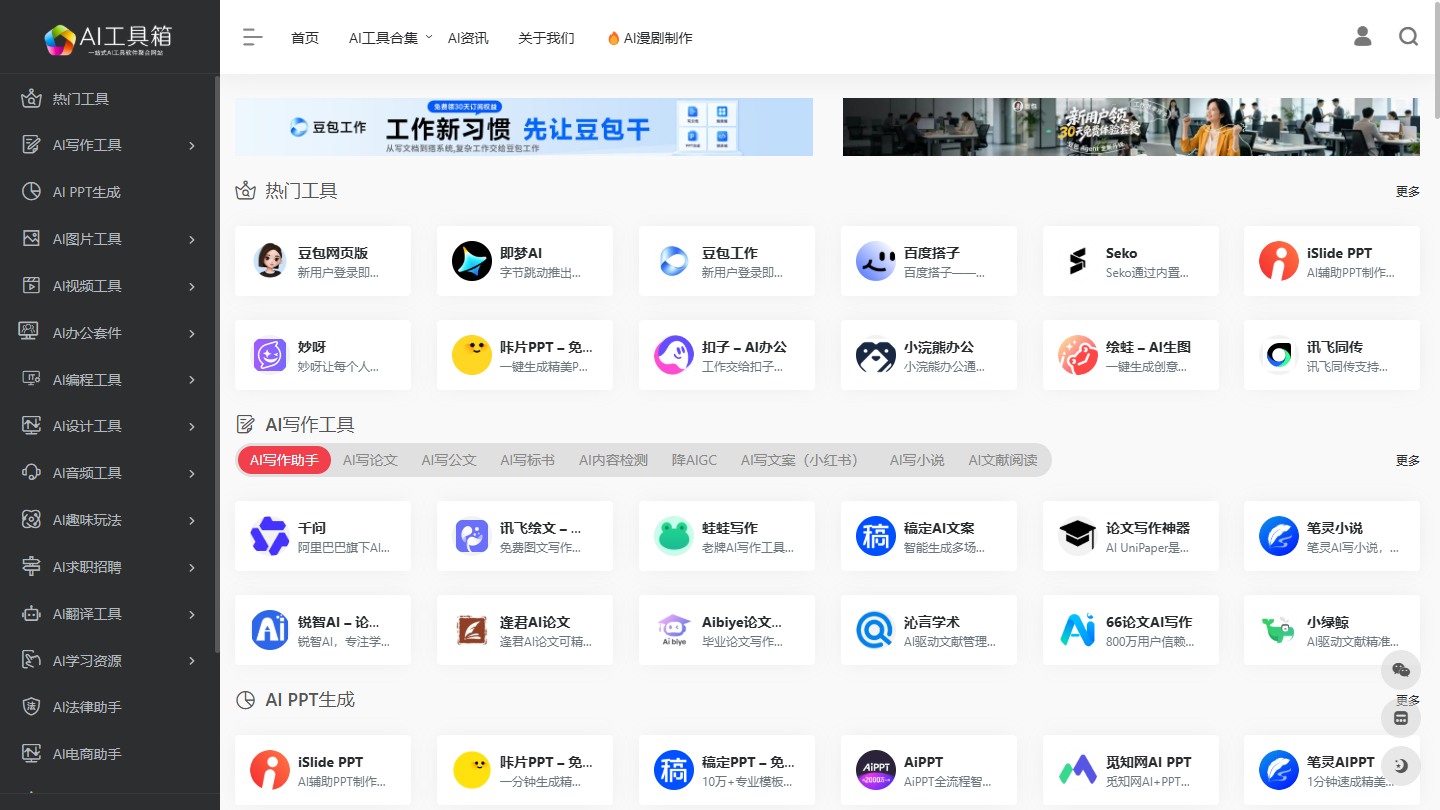Open the 沁言学术 logo icon
The height and width of the screenshot is (810, 1440).
(876, 630)
